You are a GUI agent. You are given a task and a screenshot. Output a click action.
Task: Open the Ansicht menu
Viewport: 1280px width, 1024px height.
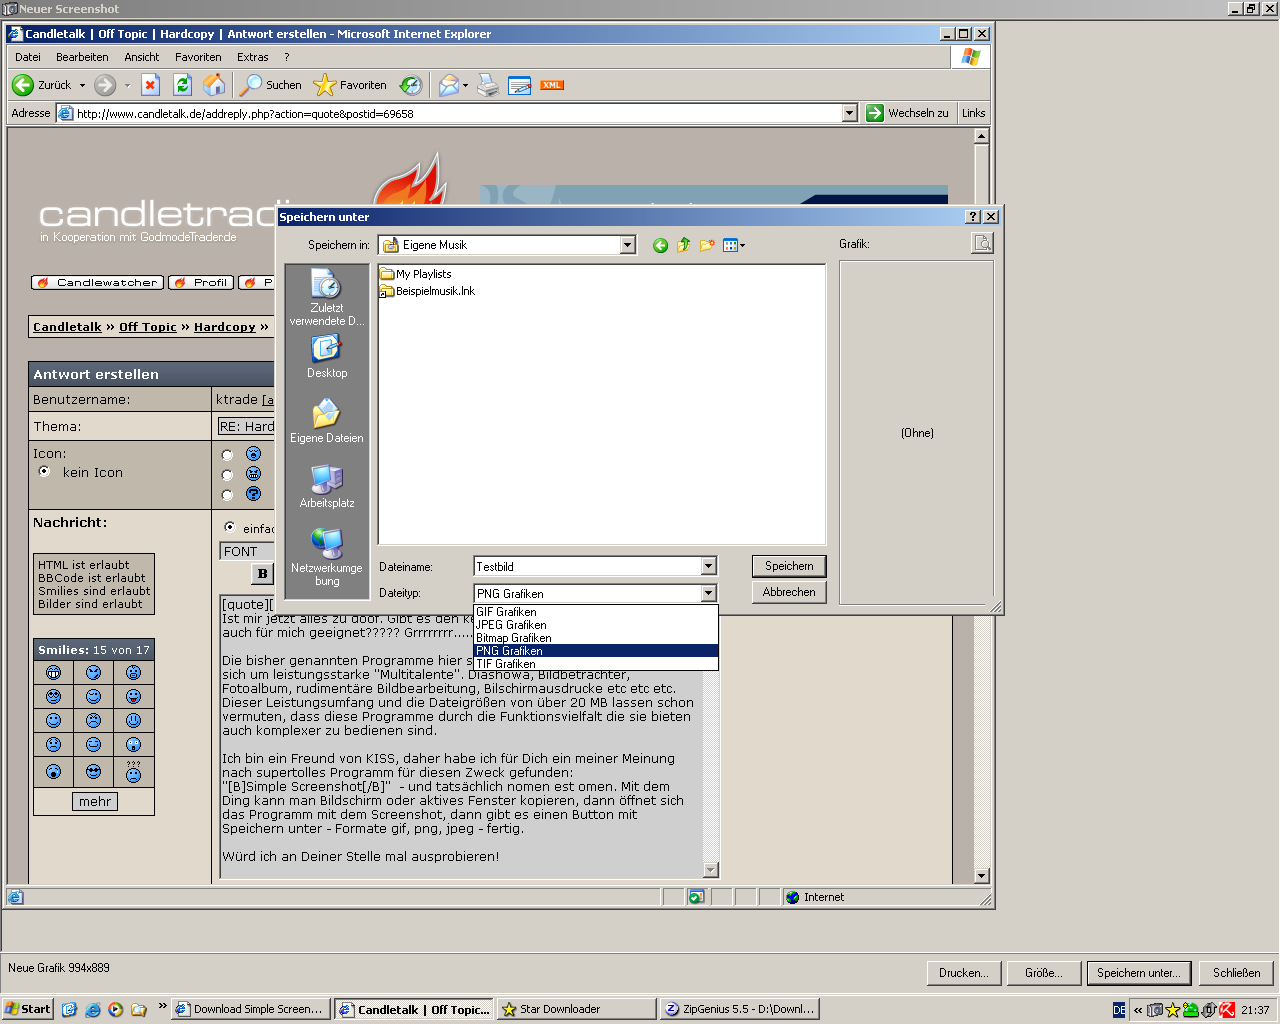tap(142, 57)
